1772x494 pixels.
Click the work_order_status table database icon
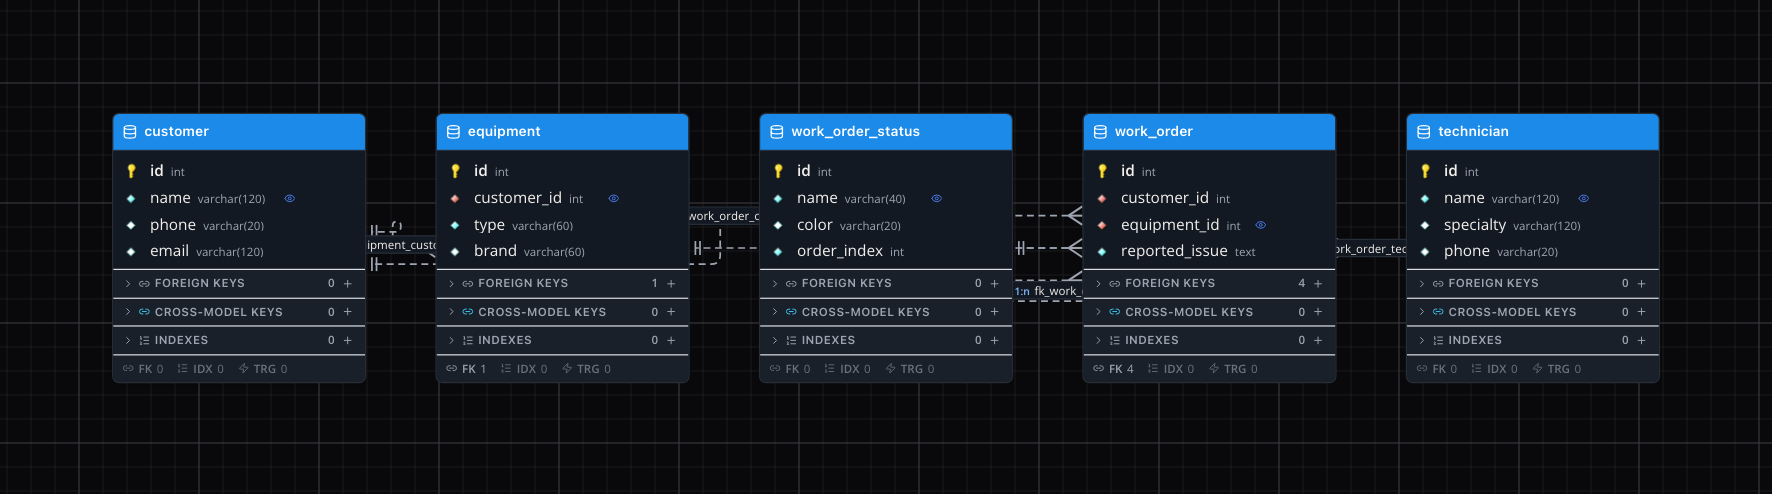[777, 132]
